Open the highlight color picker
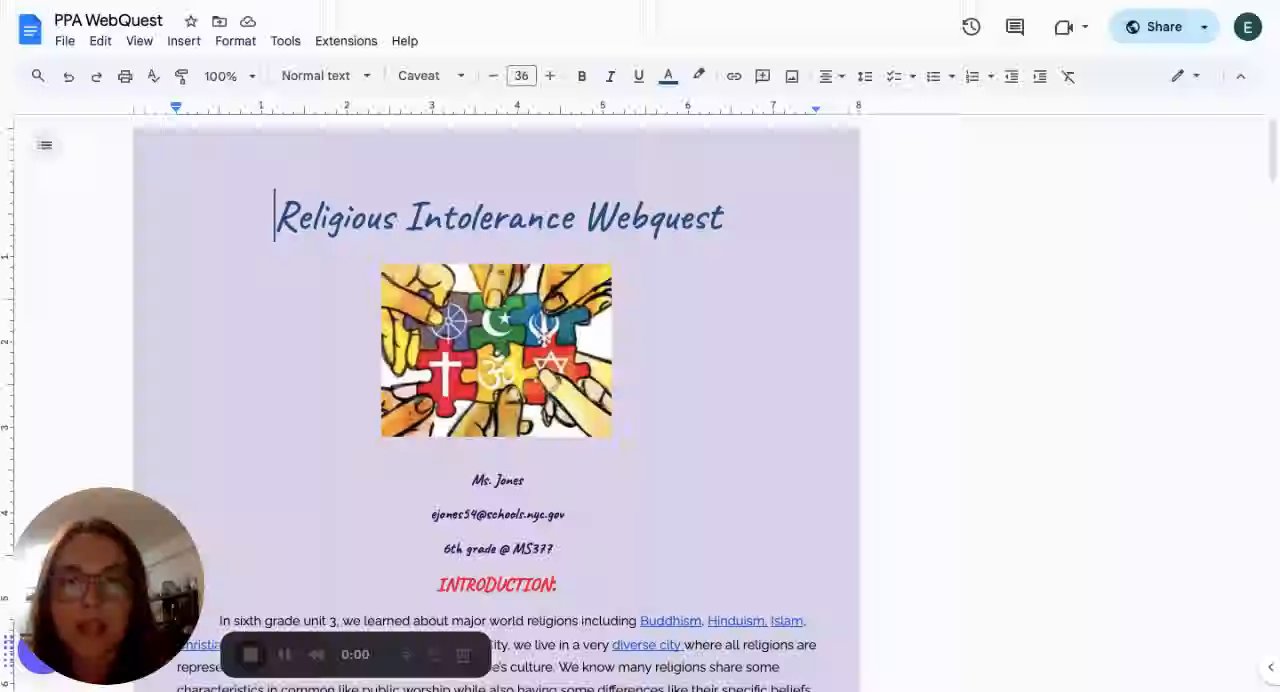Viewport: 1280px width, 692px height. click(699, 76)
